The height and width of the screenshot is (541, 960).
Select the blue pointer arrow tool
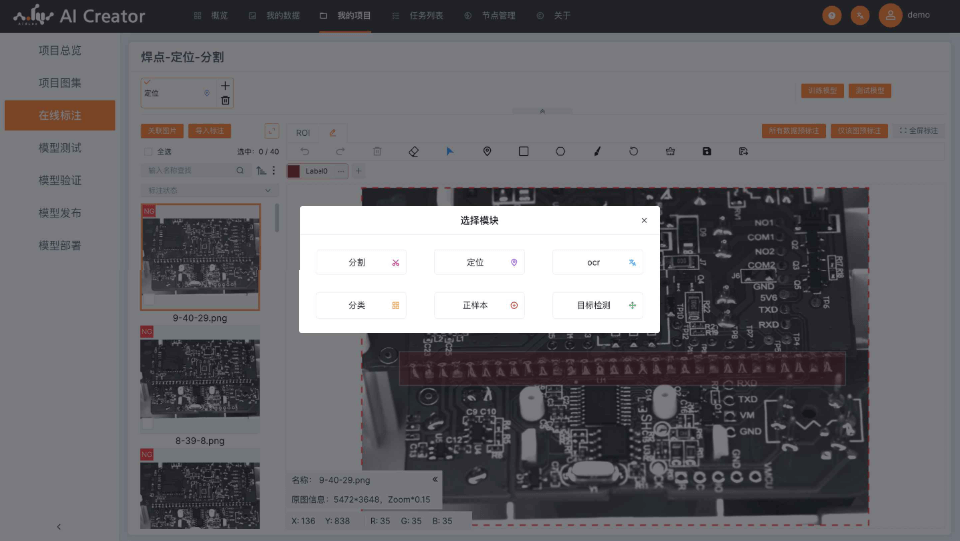pyautogui.click(x=449, y=151)
